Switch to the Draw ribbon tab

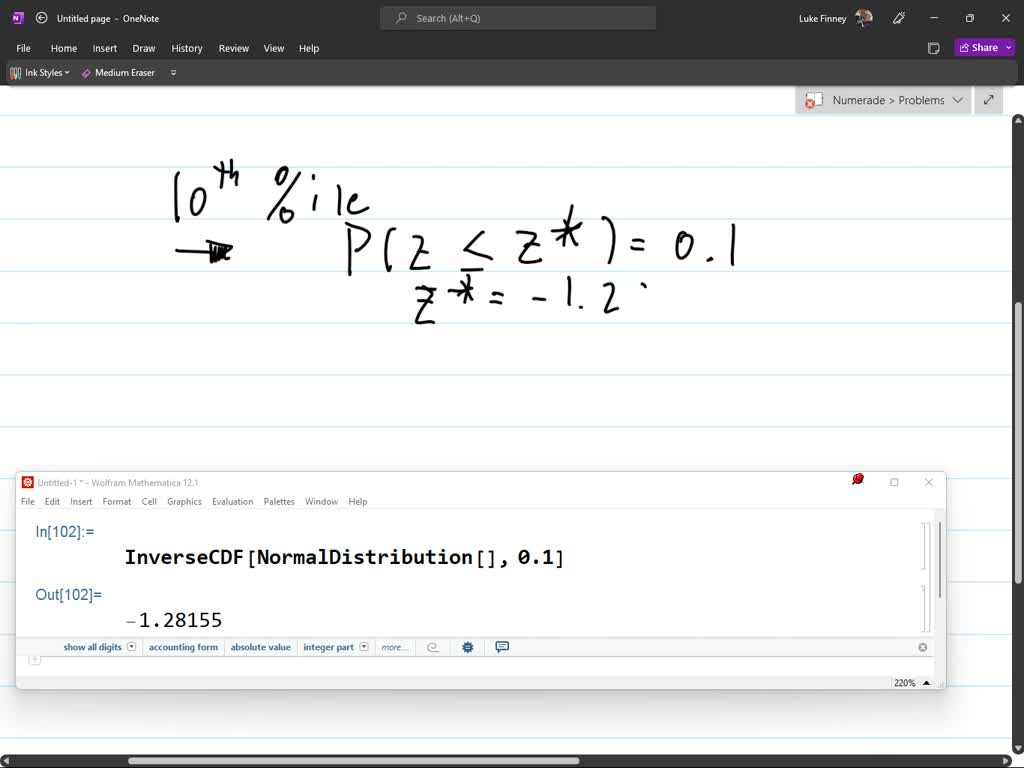pos(143,48)
